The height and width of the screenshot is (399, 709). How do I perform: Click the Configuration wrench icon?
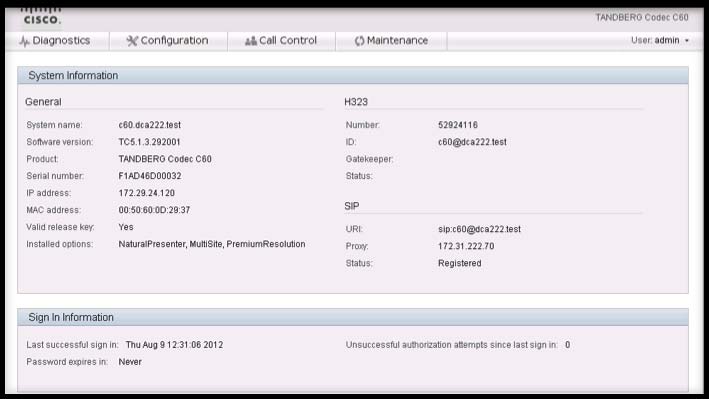[x=132, y=41]
